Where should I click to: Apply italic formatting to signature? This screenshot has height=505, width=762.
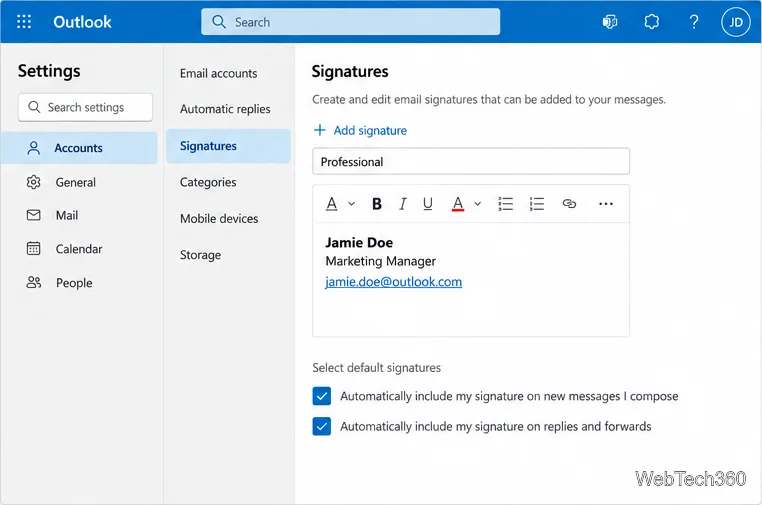(402, 204)
